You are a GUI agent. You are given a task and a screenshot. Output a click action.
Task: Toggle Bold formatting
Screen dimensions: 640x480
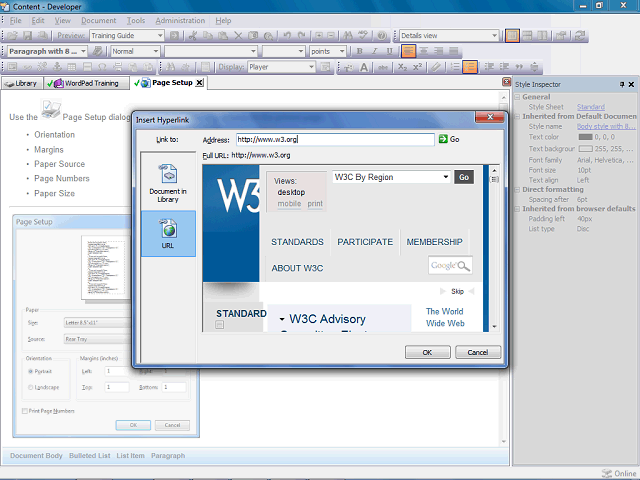pyautogui.click(x=359, y=51)
